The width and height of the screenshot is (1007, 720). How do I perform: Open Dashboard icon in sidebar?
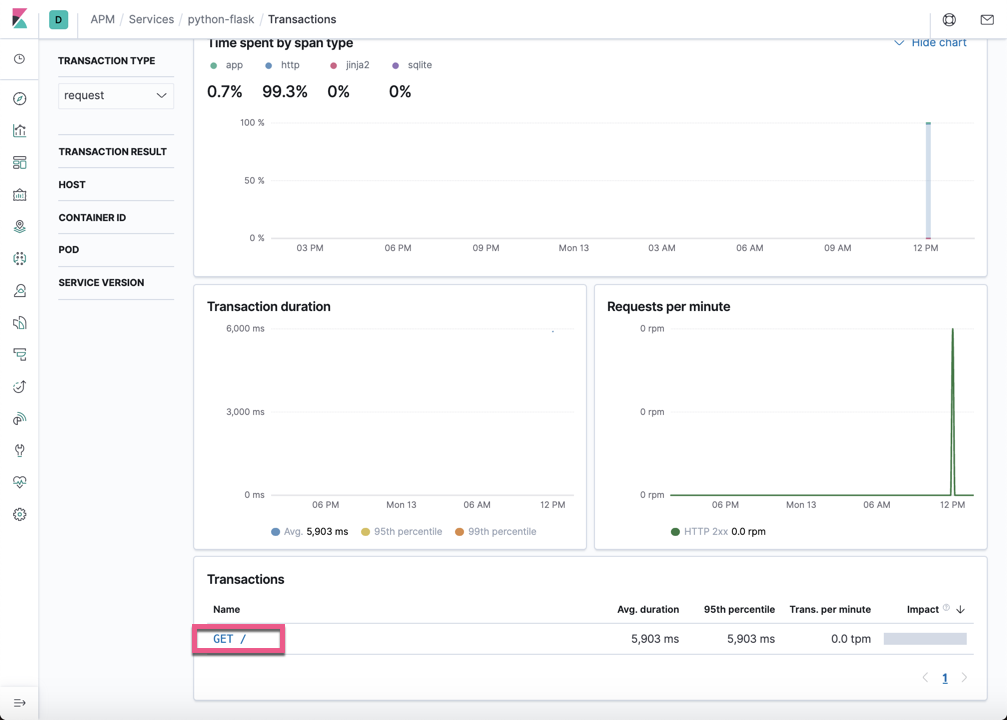click(x=20, y=162)
